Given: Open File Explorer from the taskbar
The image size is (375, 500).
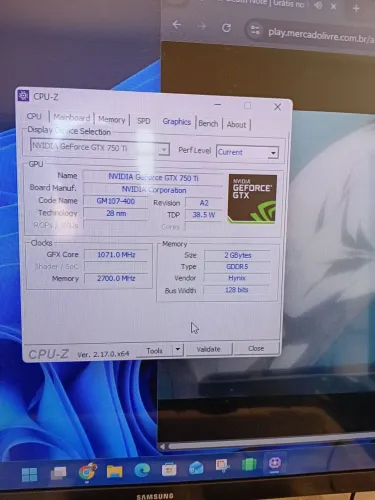Looking at the screenshot, I should coord(114,471).
